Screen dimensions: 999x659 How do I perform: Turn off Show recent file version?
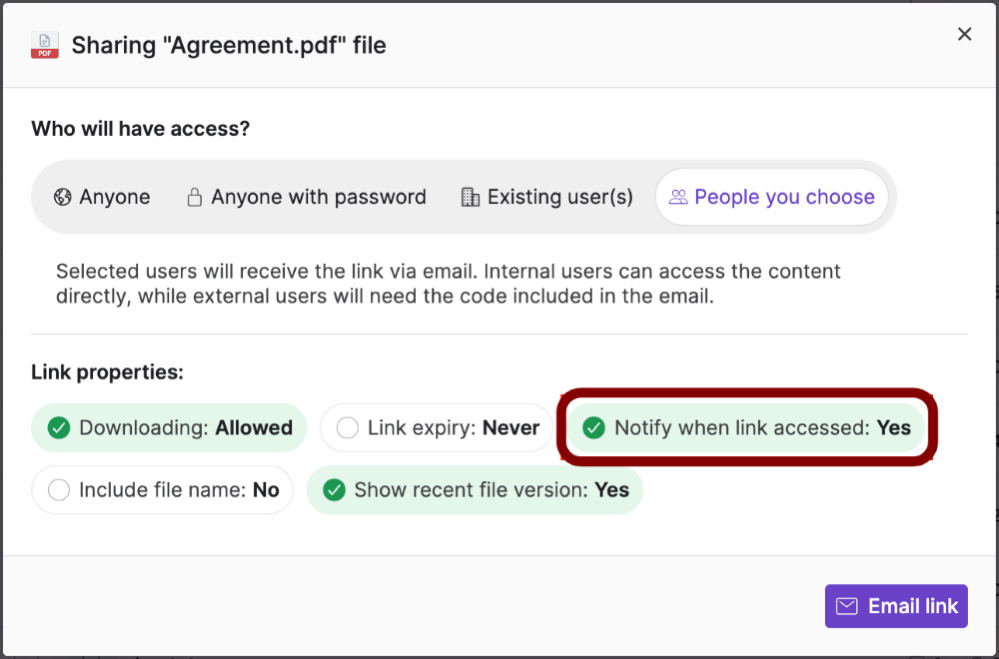474,490
